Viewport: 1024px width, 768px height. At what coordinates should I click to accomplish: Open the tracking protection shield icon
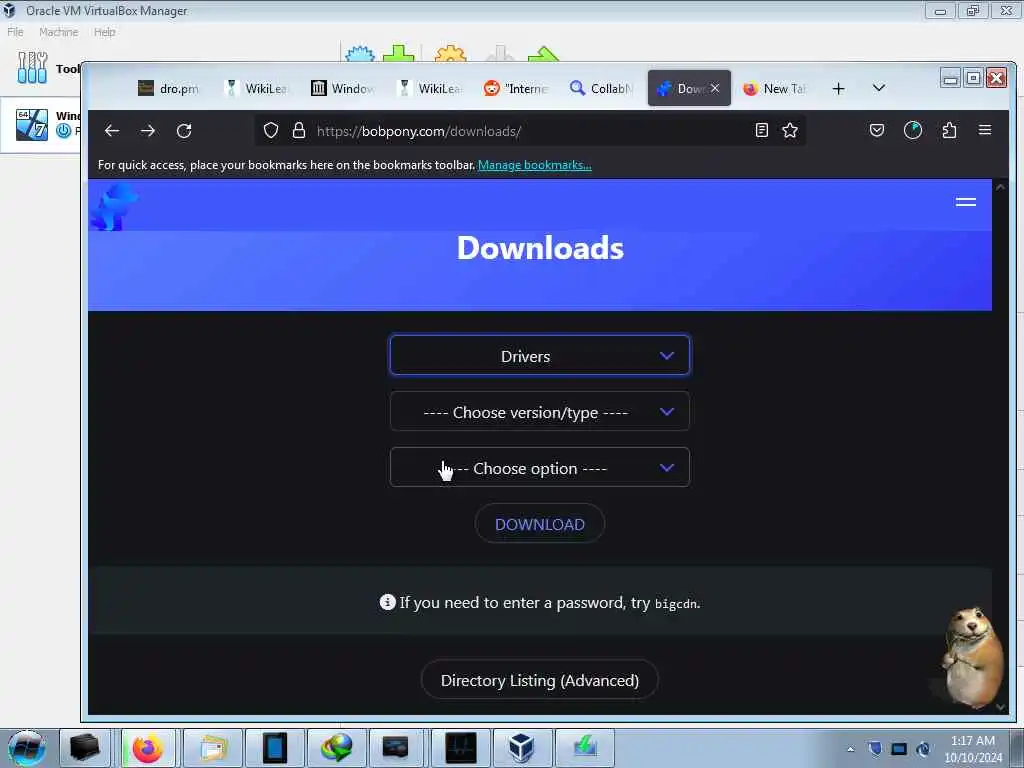coord(270,131)
